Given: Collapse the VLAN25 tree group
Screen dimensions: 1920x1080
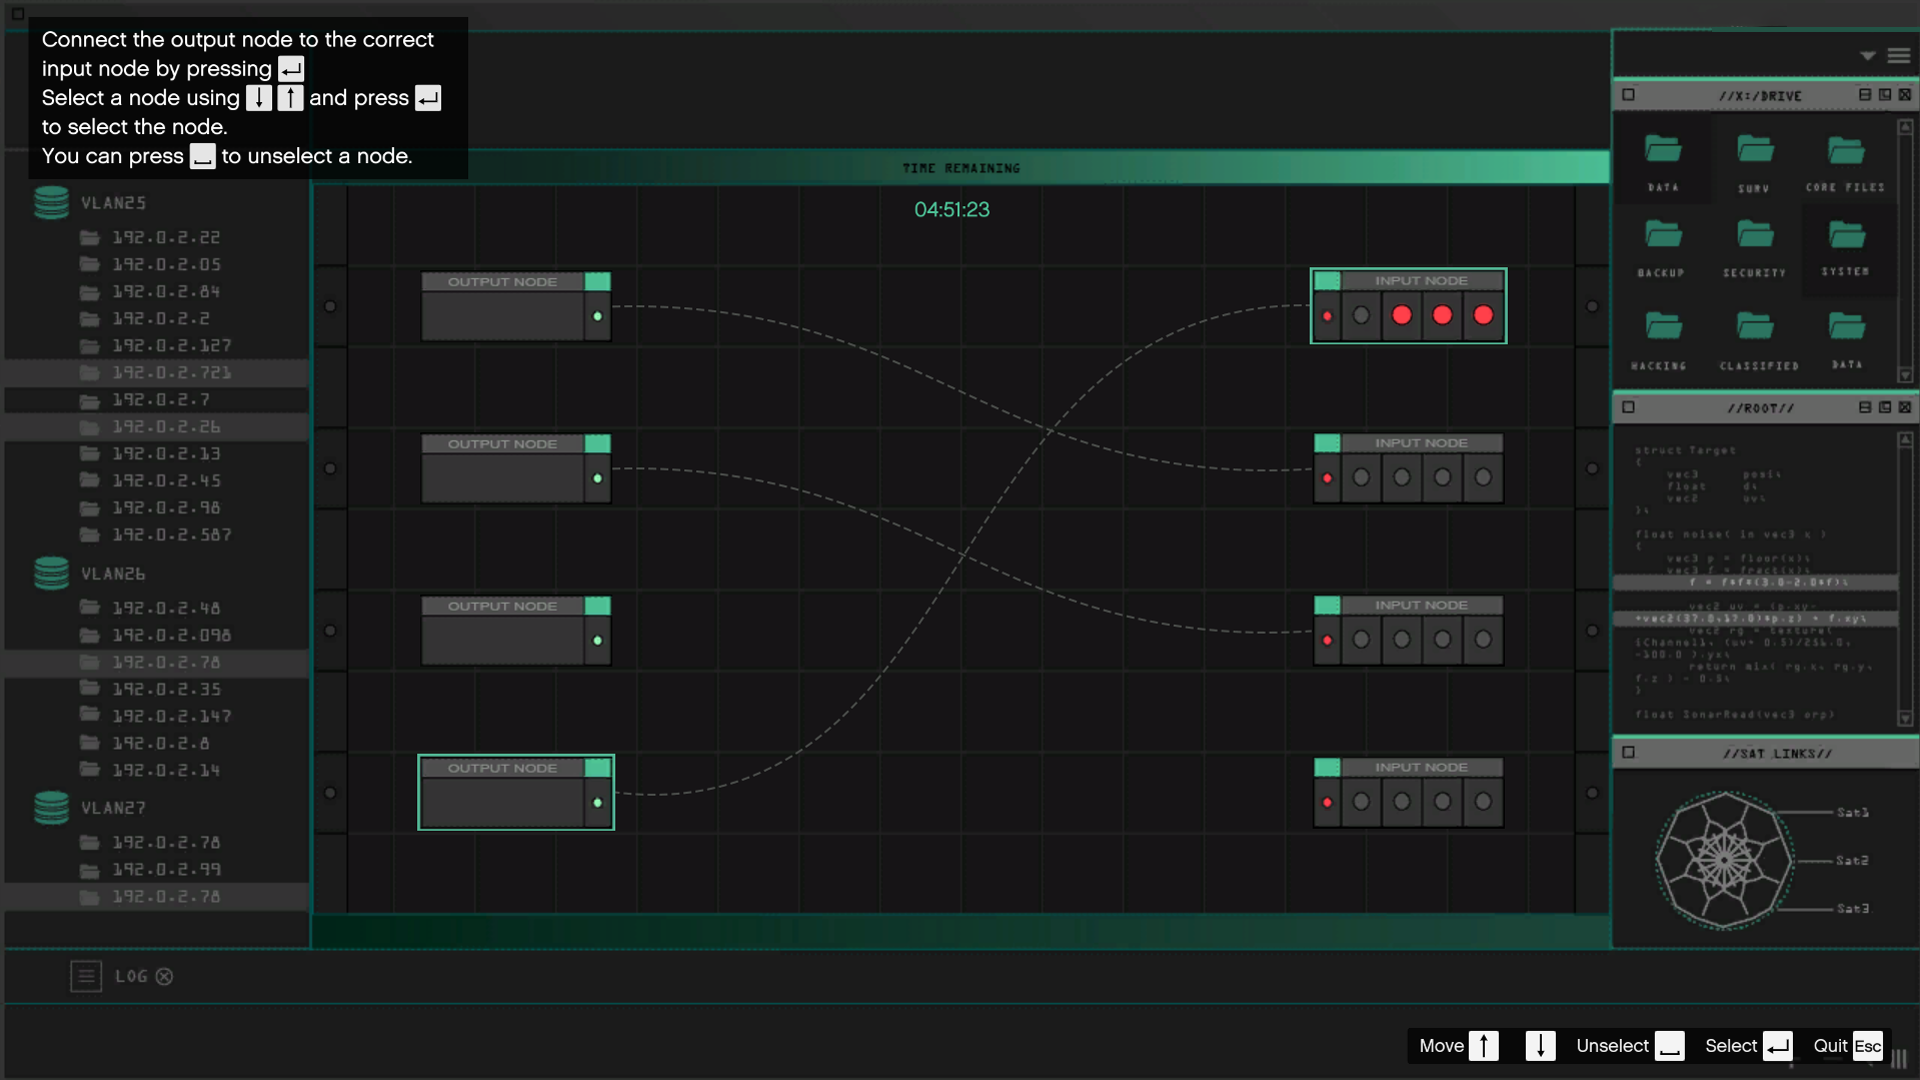Looking at the screenshot, I should [113, 203].
